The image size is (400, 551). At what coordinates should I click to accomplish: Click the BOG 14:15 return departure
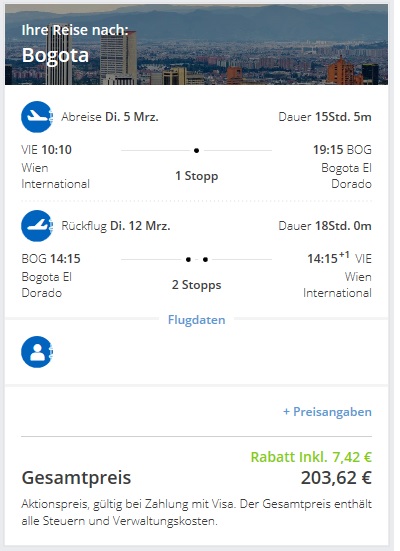click(x=51, y=259)
